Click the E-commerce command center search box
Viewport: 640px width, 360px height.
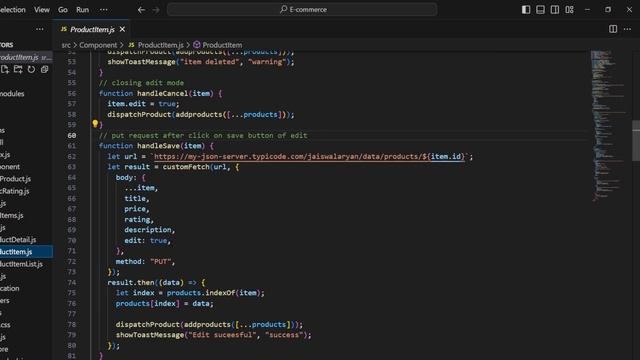pos(302,9)
